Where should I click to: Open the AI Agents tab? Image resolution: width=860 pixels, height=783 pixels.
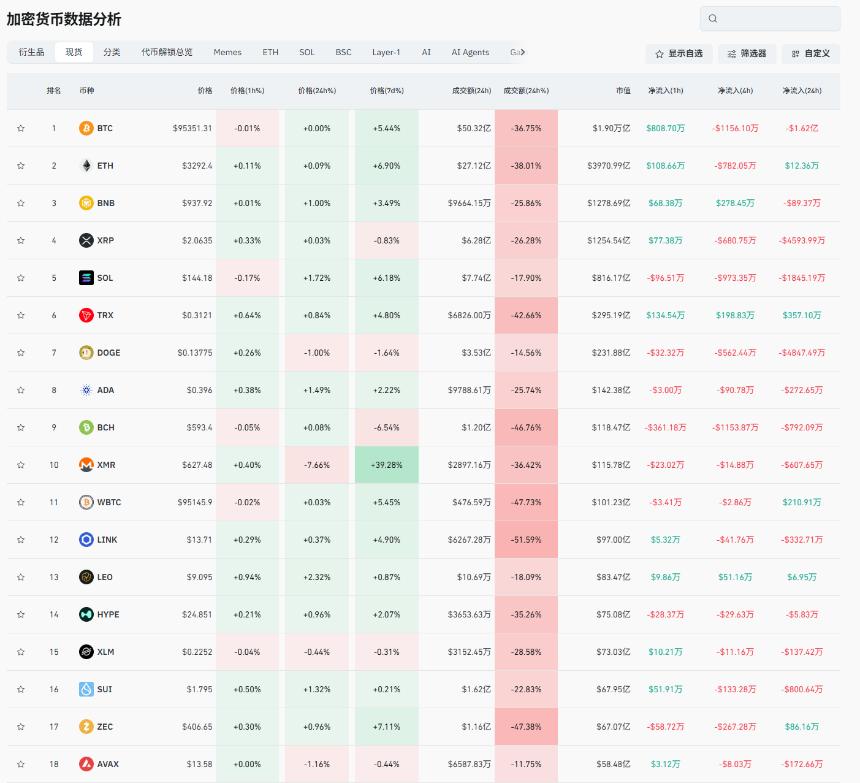point(470,52)
